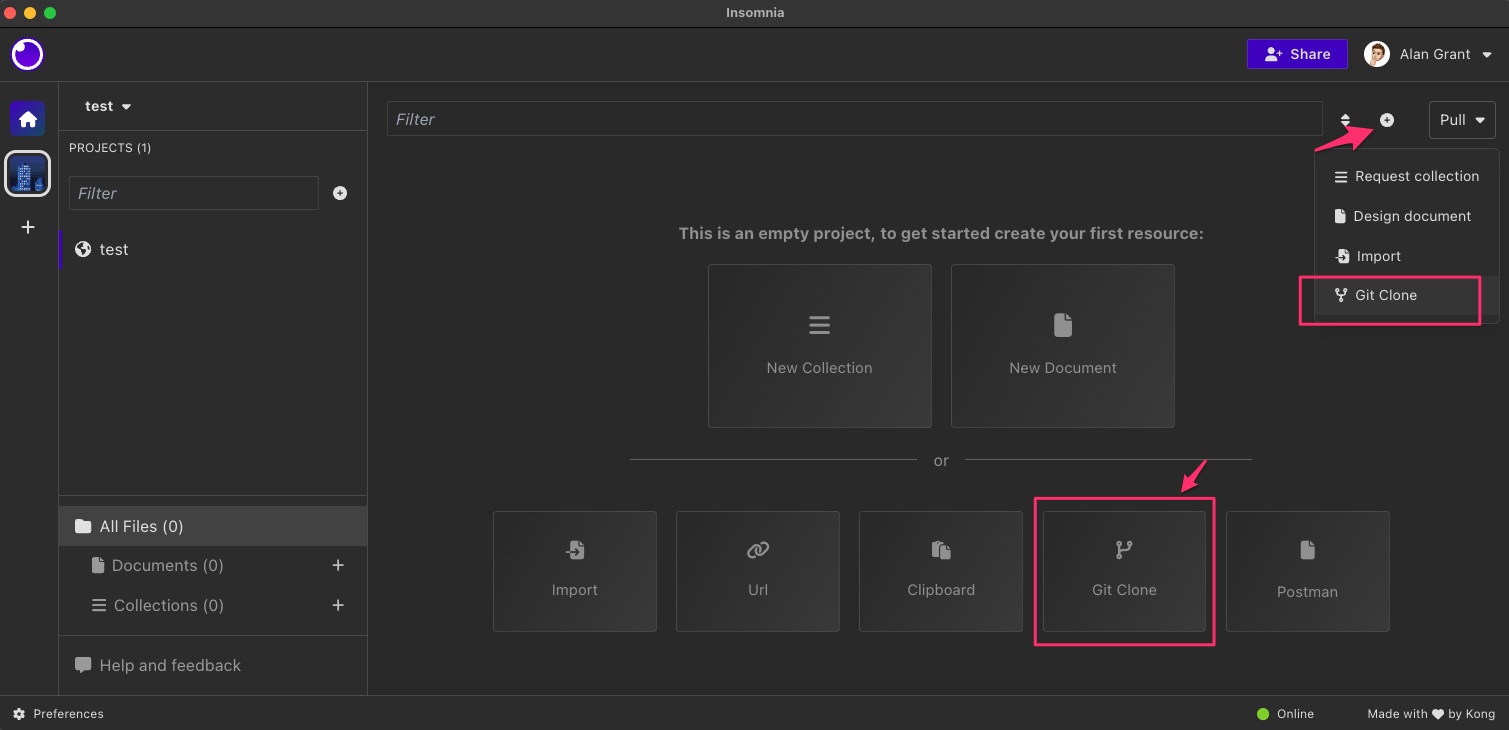Image resolution: width=1509 pixels, height=730 pixels.
Task: Select the test project row
Action: coord(213,249)
